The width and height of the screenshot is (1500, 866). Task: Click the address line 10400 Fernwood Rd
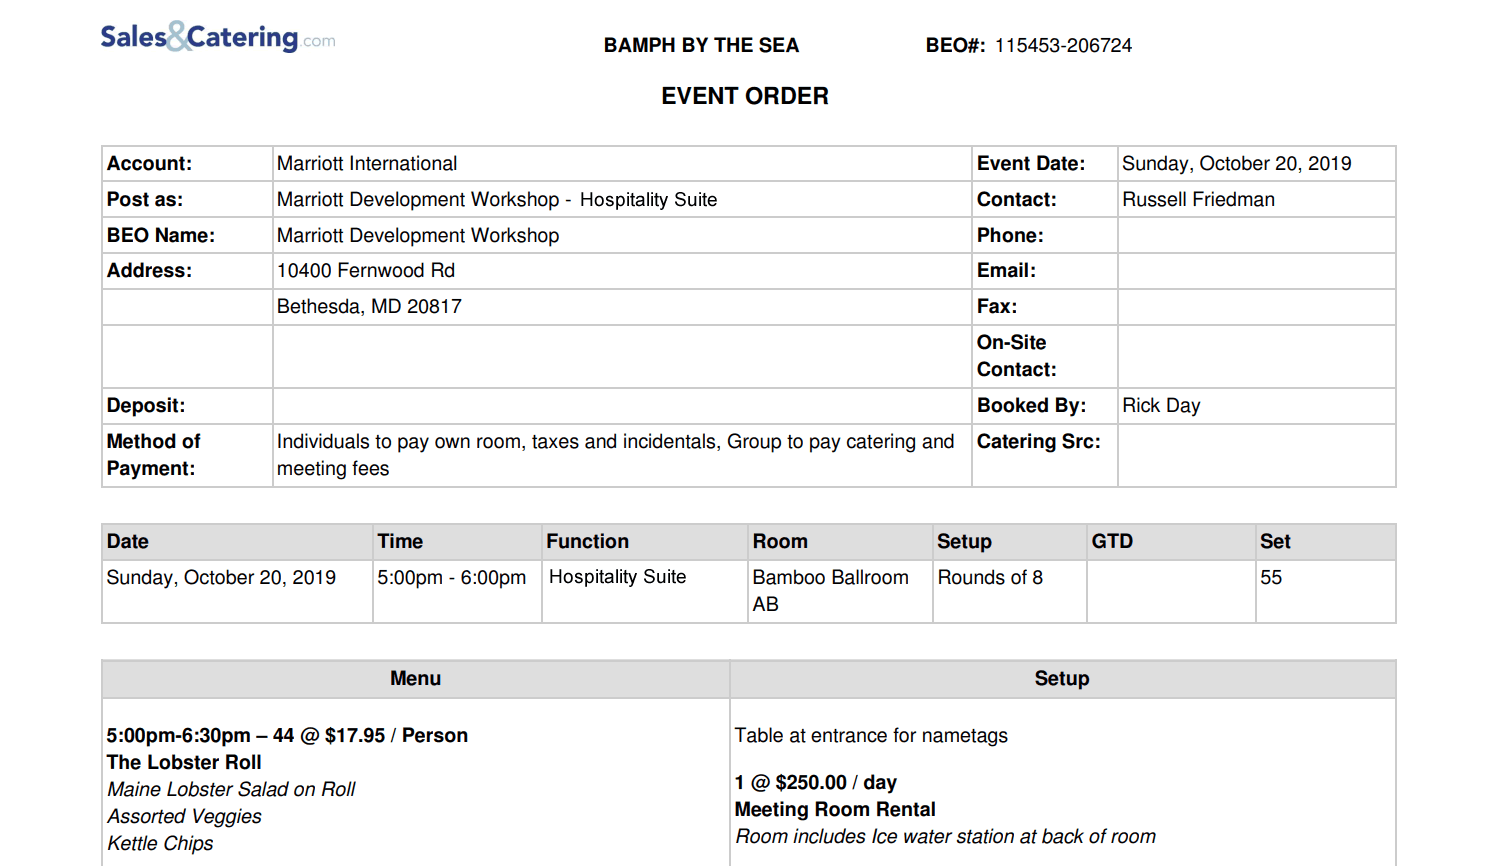366,271
